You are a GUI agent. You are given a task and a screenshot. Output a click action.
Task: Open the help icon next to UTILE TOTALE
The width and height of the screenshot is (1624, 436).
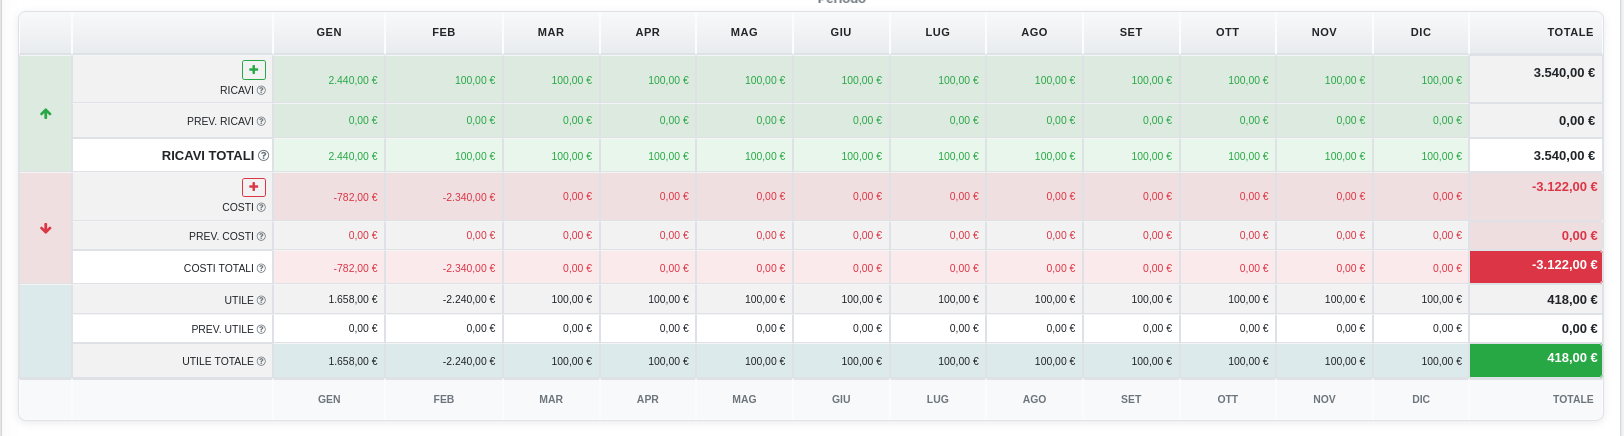coord(261,362)
